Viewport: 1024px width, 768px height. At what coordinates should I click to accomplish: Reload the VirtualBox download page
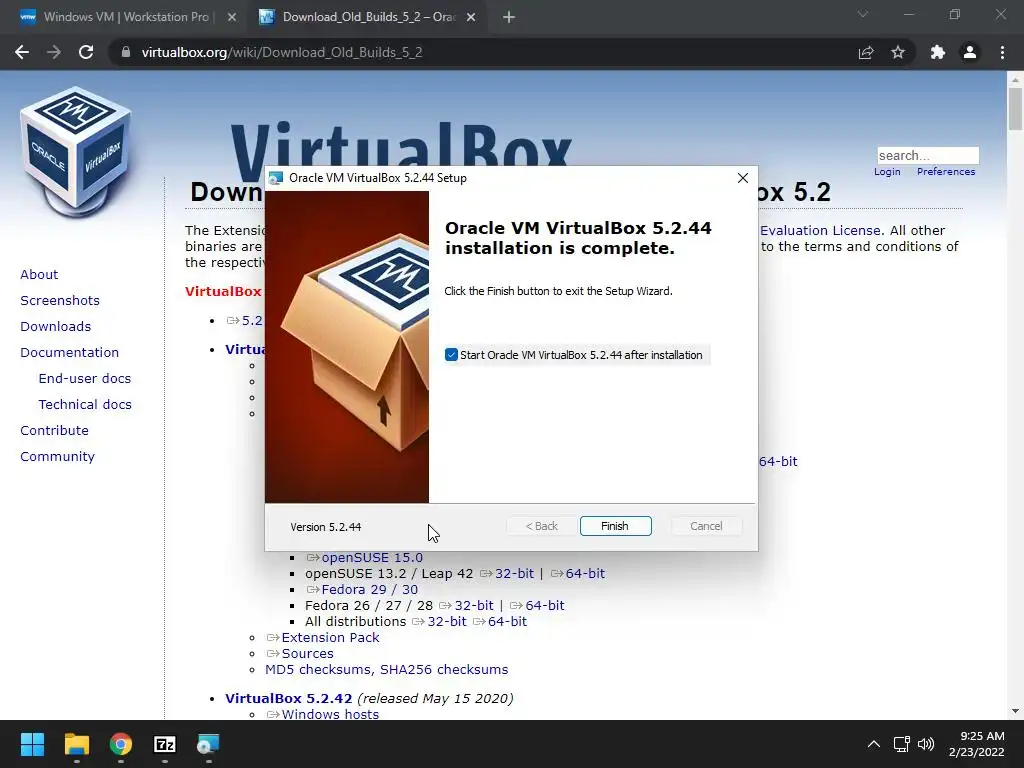pos(86,52)
